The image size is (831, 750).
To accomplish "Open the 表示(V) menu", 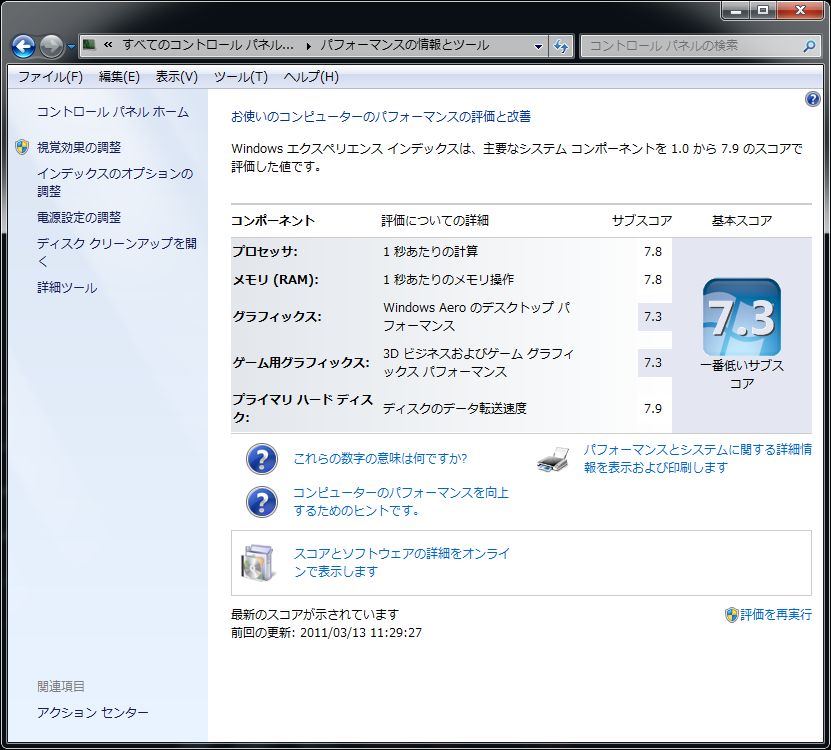I will pos(176,77).
